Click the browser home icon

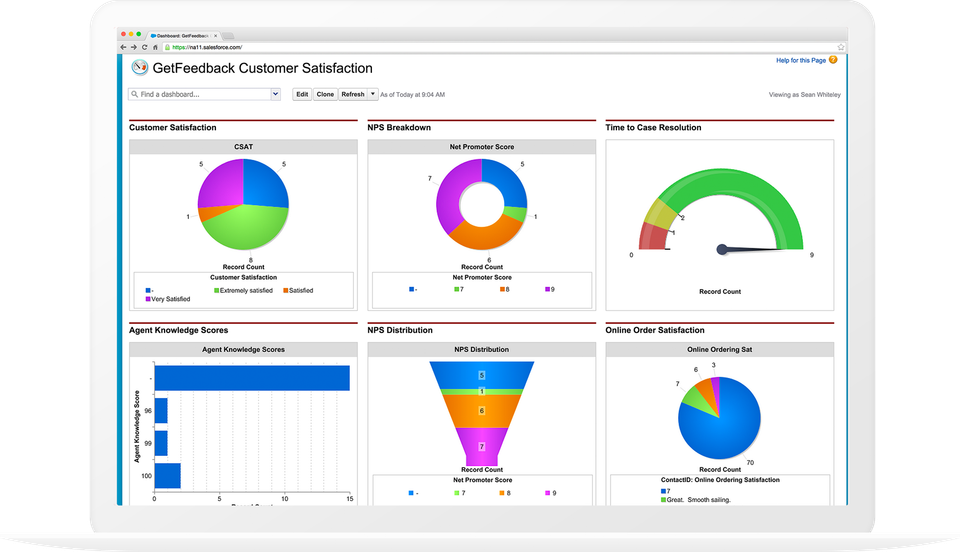click(155, 47)
